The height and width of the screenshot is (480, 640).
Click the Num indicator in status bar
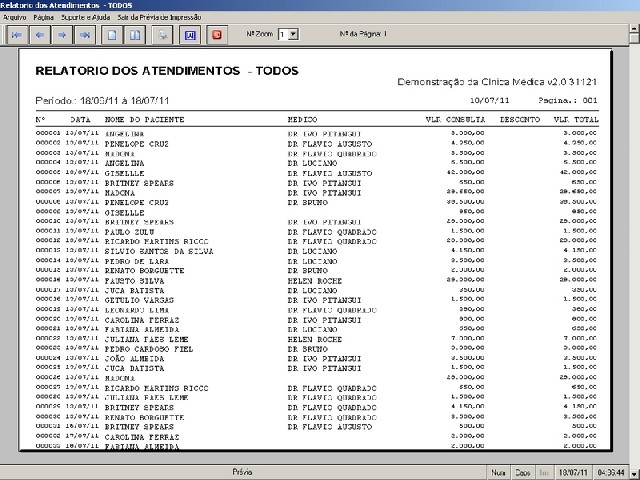498,473
